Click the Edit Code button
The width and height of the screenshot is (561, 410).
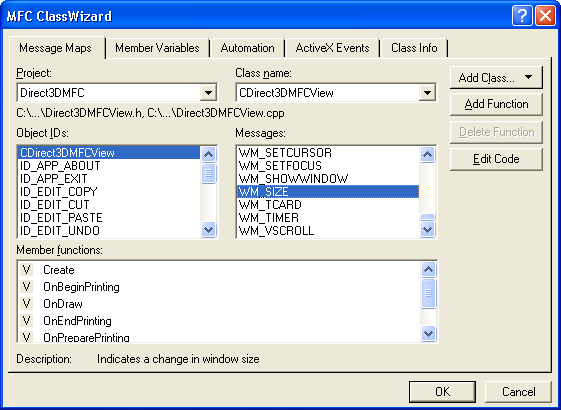click(x=496, y=159)
